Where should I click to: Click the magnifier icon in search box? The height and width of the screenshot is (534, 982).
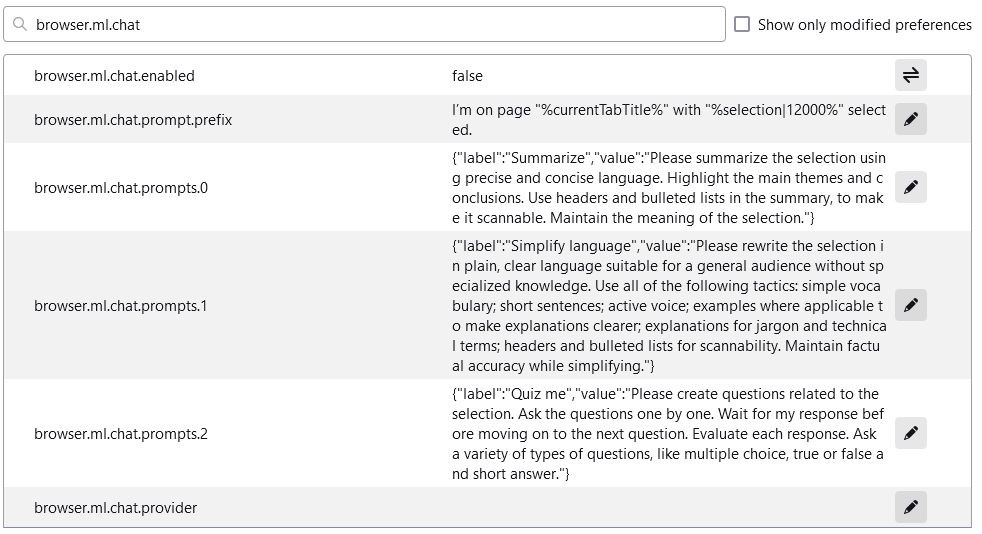(20, 24)
